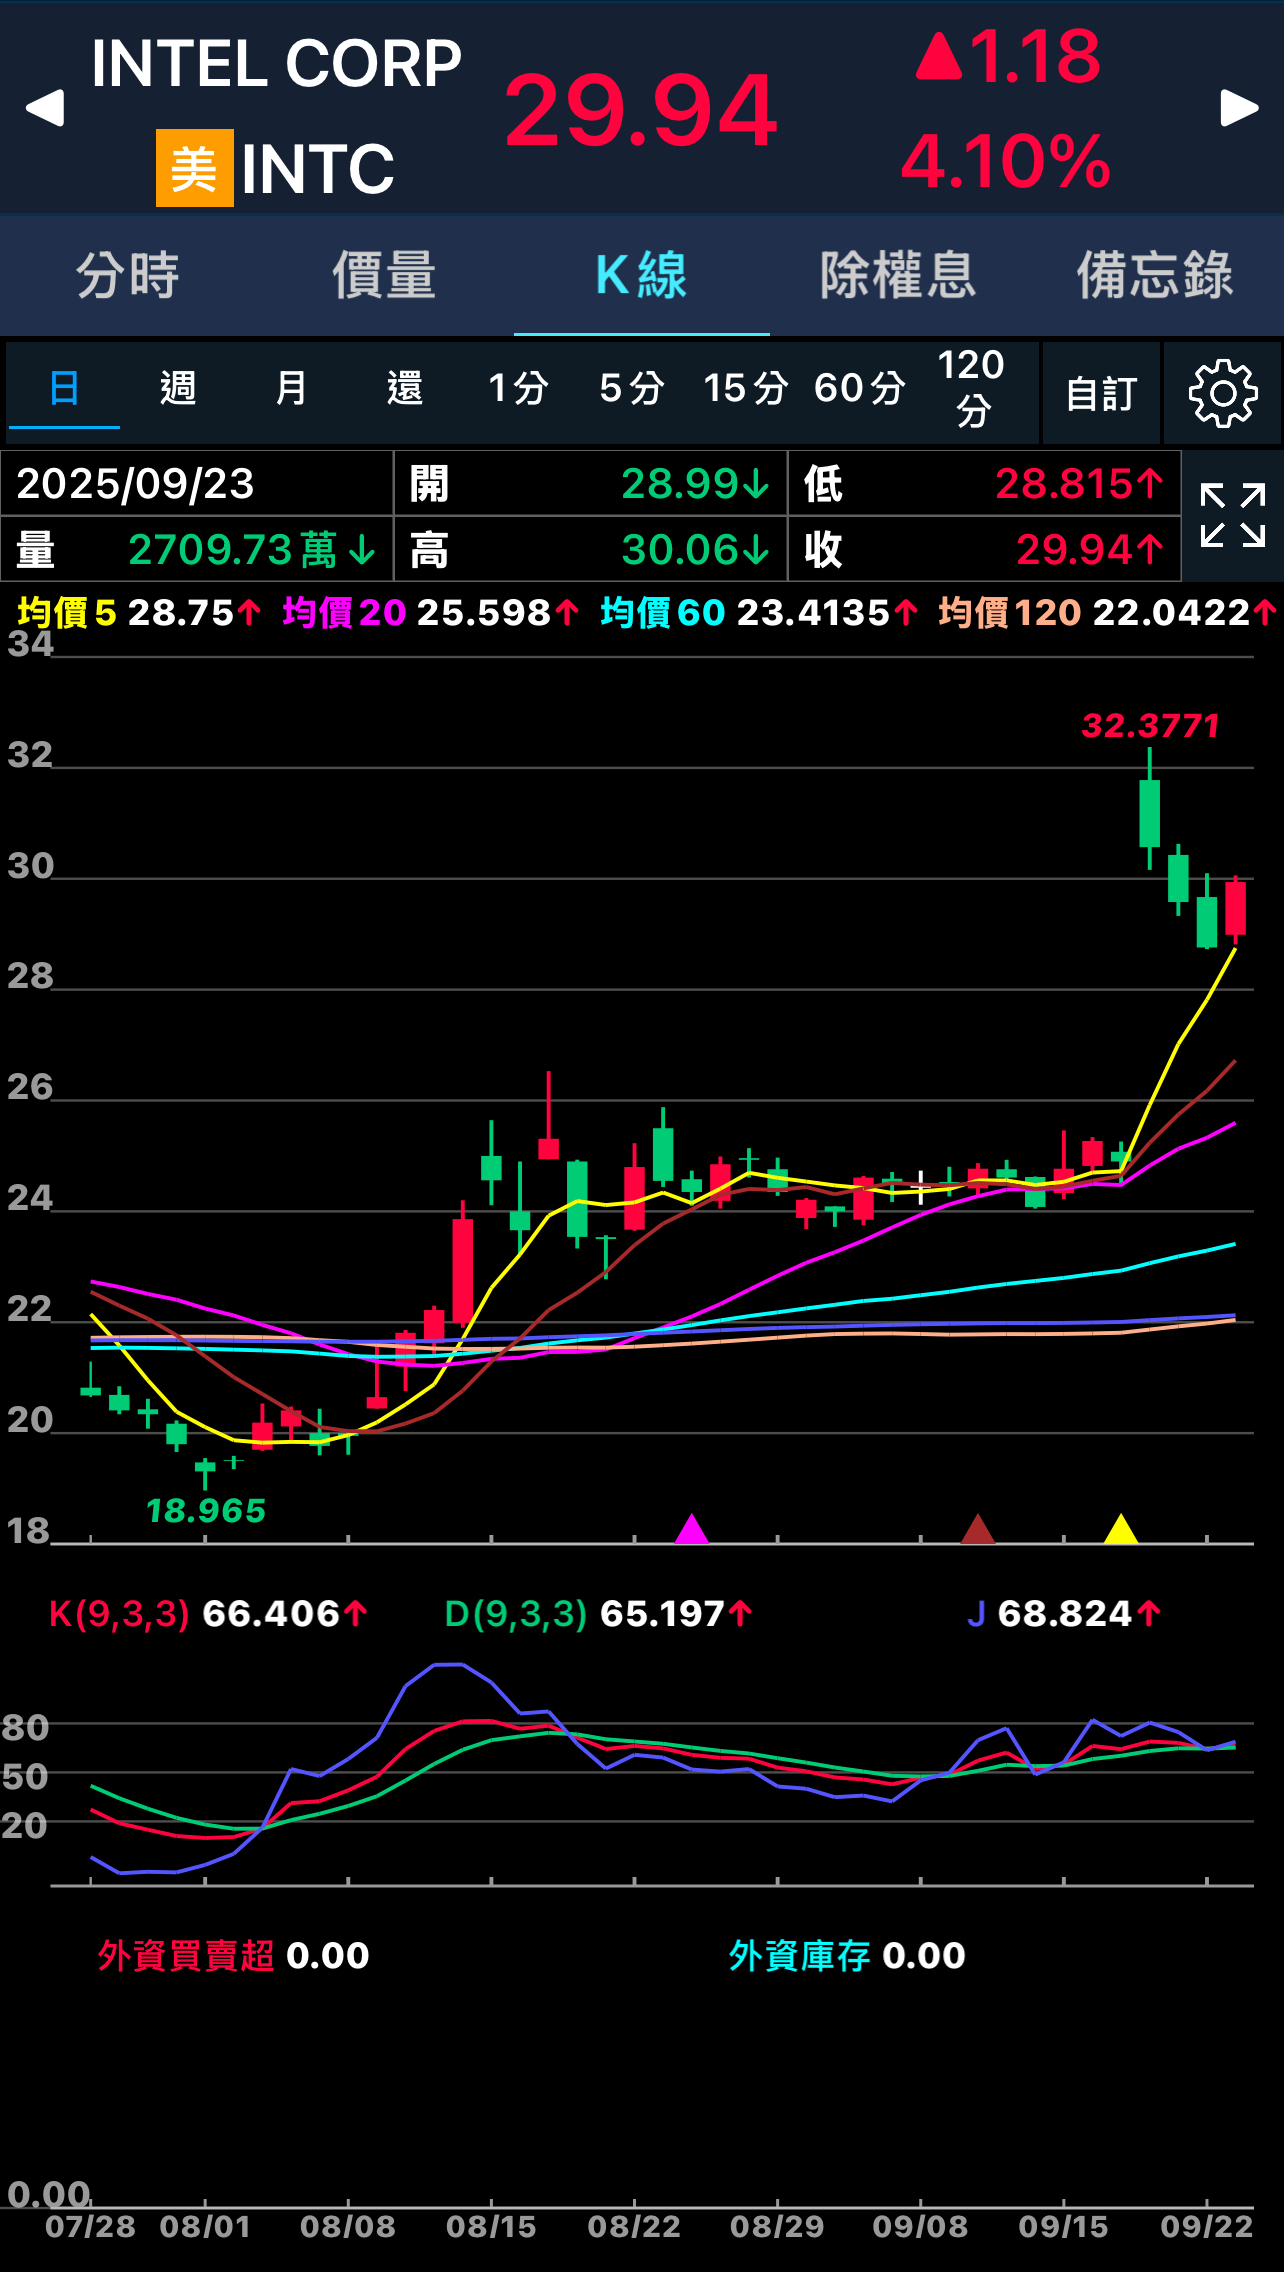
Task: Select the K線 tab
Action: coord(641,275)
